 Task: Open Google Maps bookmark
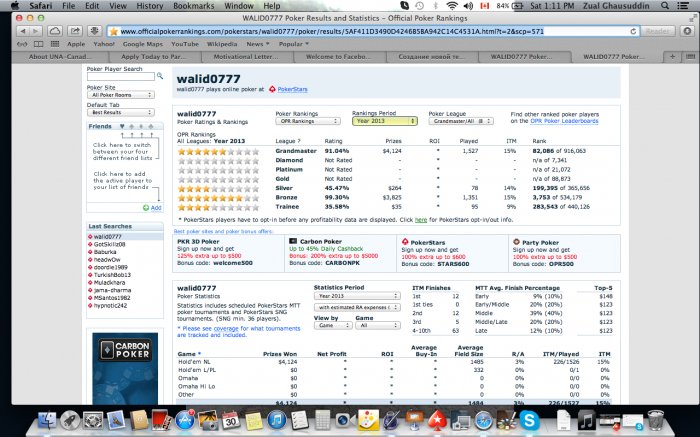pos(143,44)
